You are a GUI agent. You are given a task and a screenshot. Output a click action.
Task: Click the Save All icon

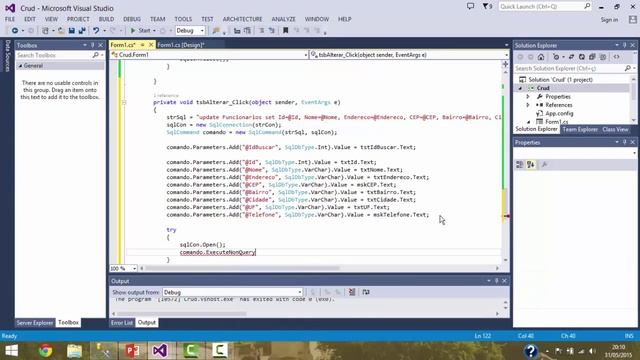[x=82, y=31]
